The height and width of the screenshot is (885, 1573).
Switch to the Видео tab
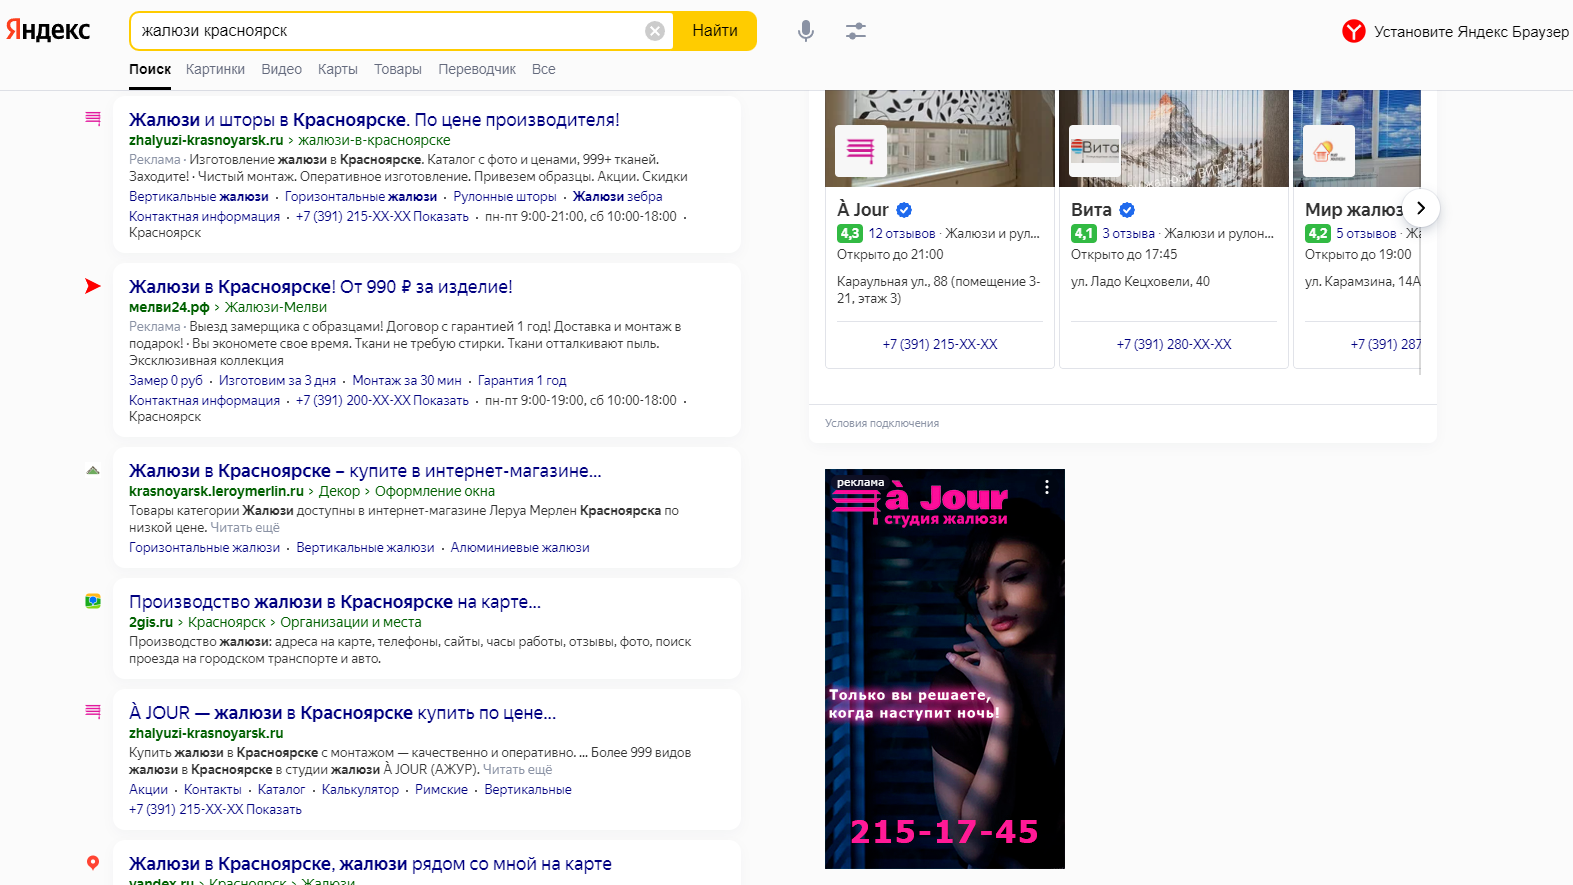[x=281, y=69]
